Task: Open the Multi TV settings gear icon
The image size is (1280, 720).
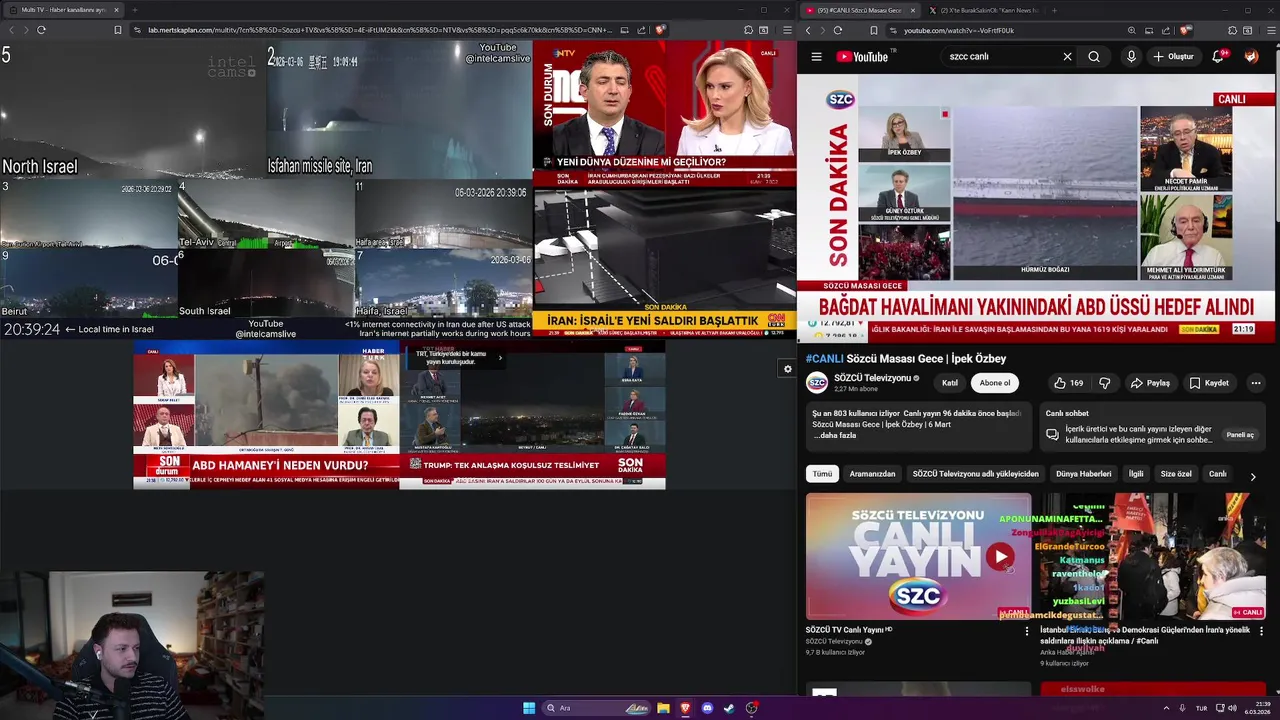Action: click(x=787, y=369)
